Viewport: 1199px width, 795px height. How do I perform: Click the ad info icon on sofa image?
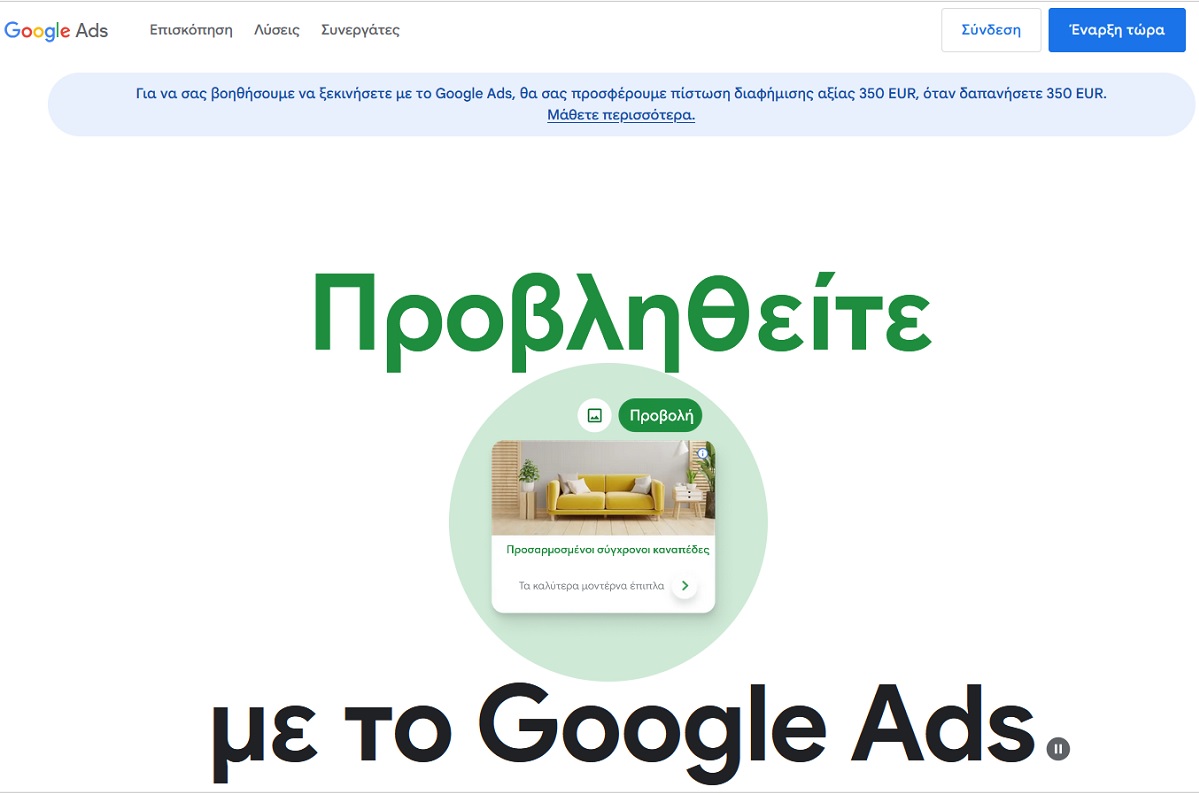click(x=703, y=453)
